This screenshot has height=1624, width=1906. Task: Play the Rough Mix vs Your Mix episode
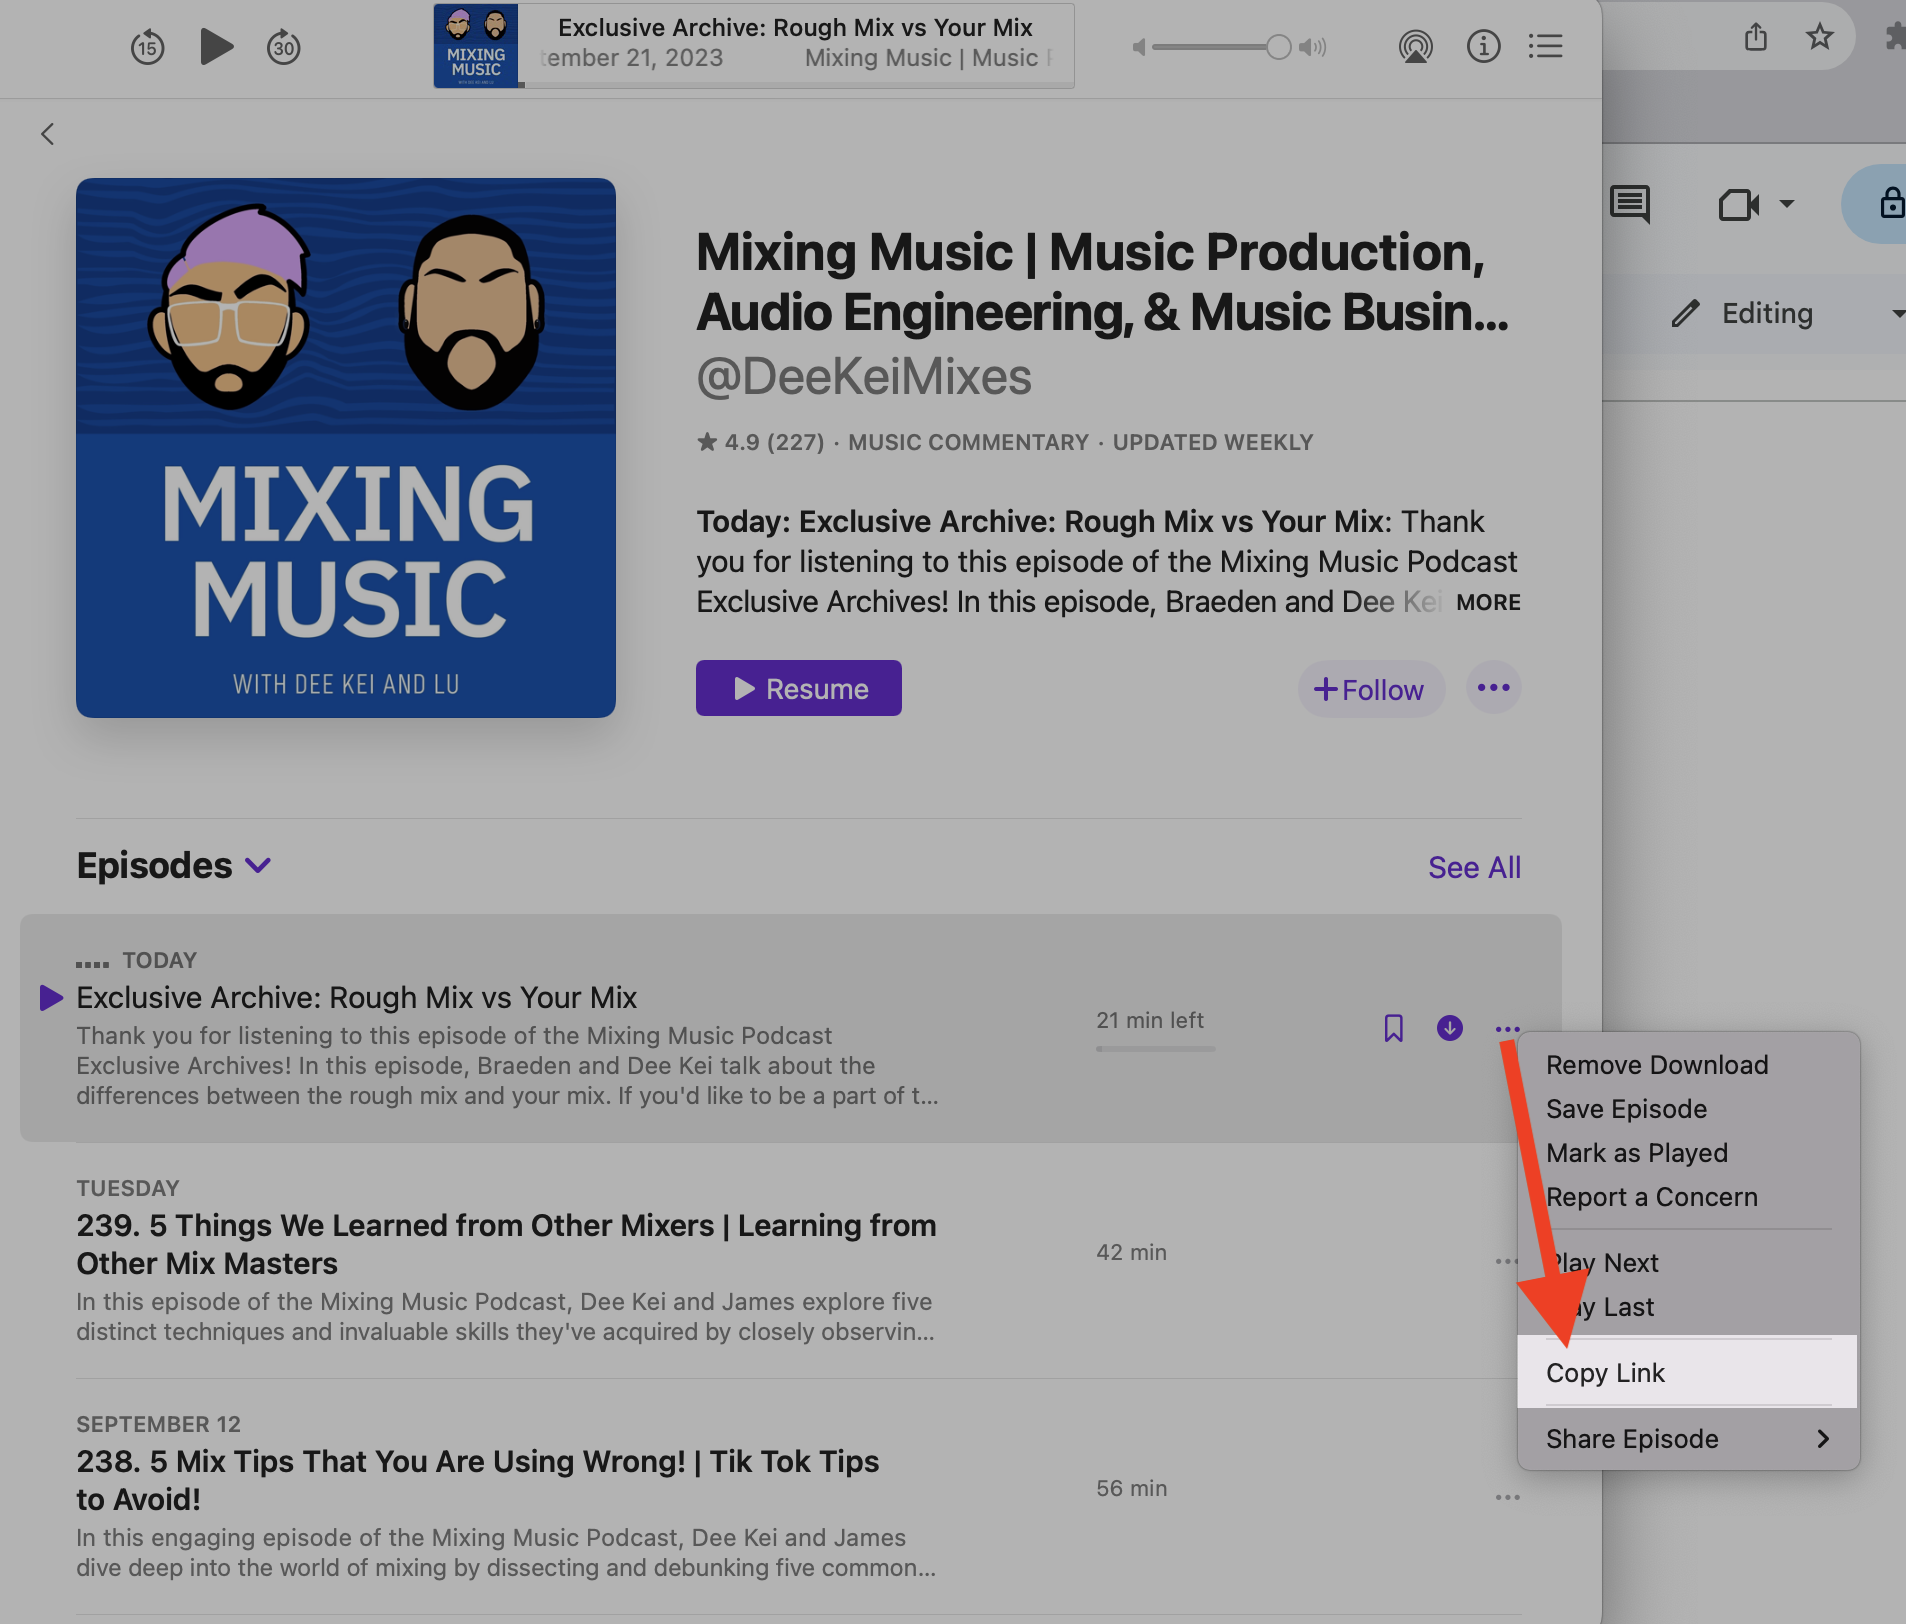51,997
